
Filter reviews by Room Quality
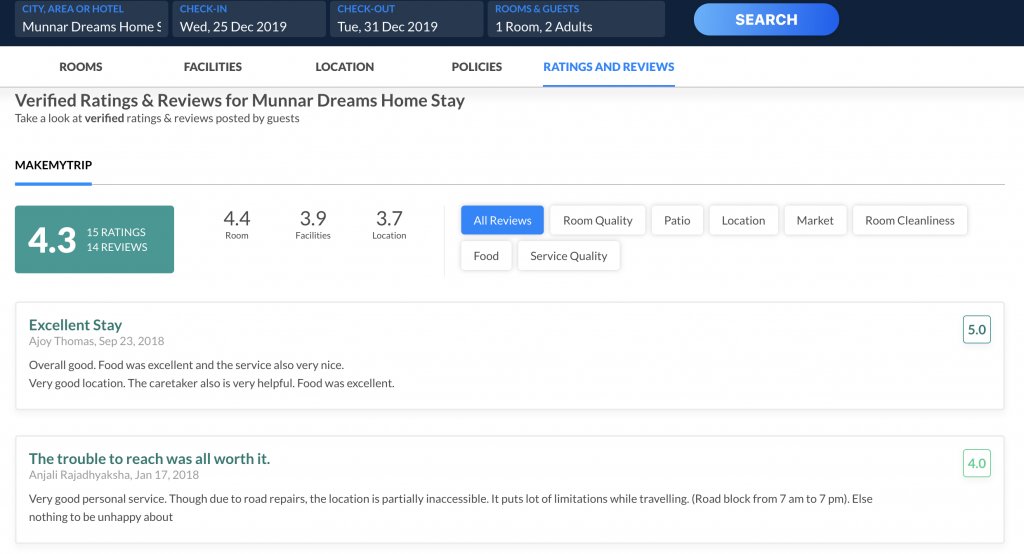pyautogui.click(x=598, y=220)
